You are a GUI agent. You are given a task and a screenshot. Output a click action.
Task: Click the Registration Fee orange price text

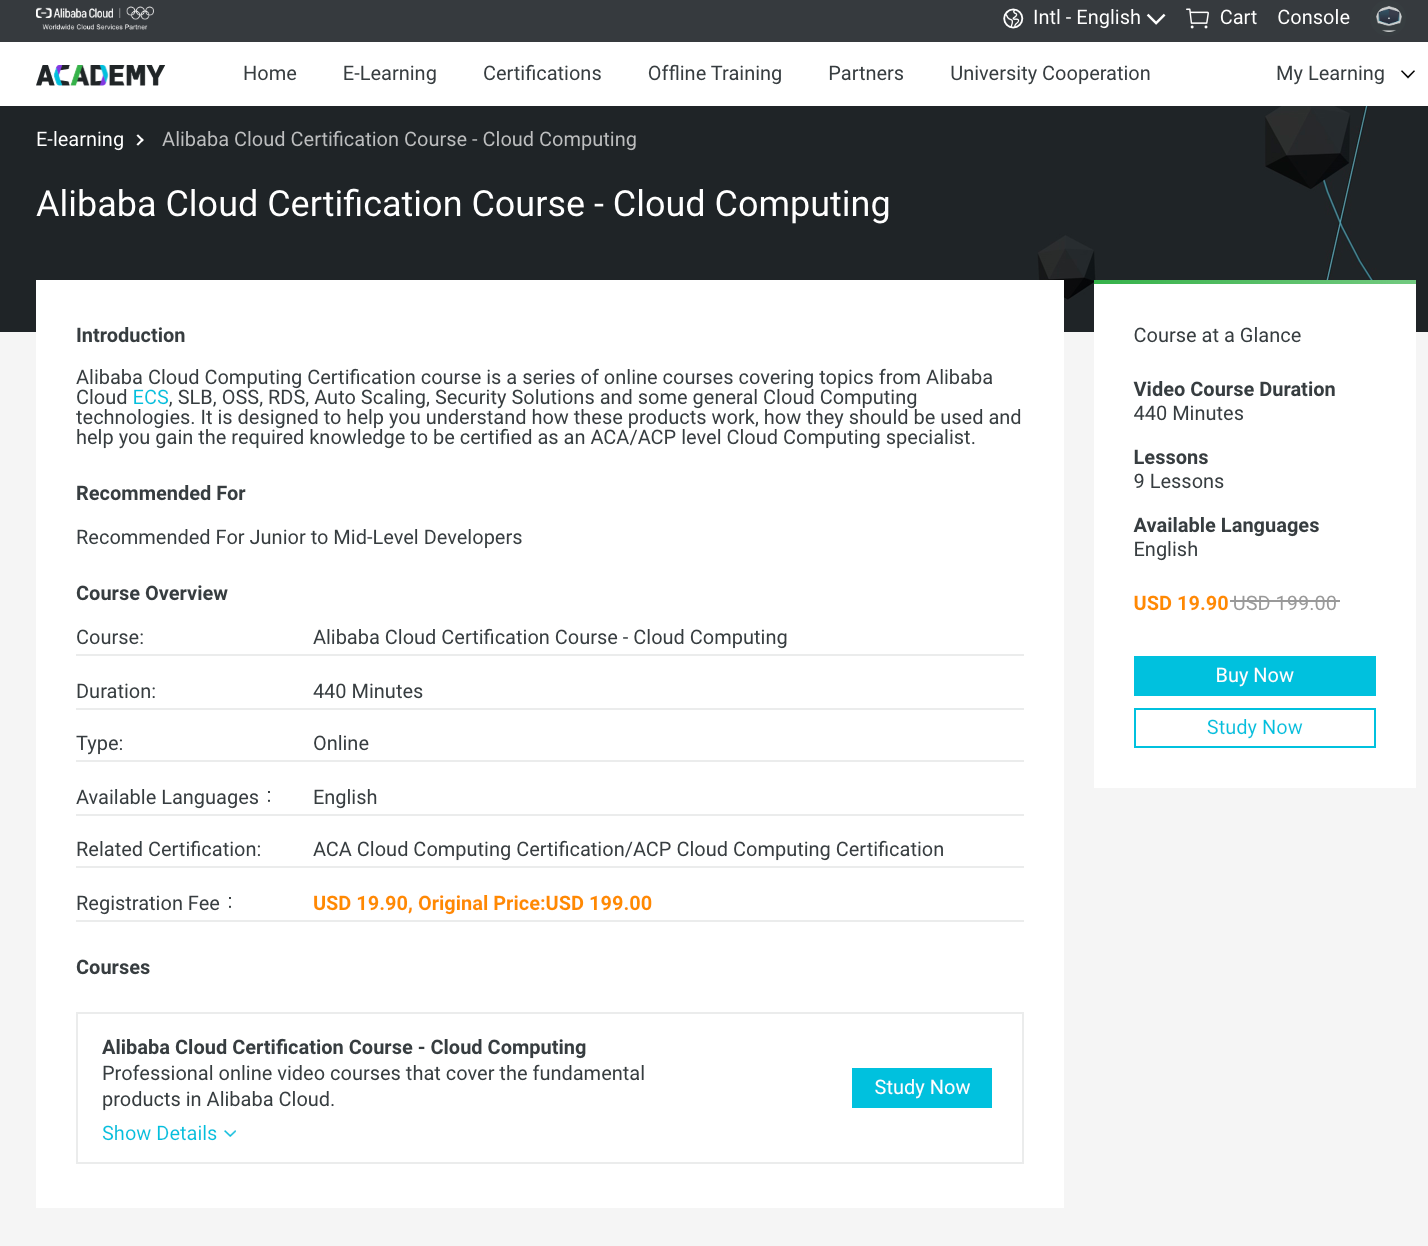click(x=482, y=903)
